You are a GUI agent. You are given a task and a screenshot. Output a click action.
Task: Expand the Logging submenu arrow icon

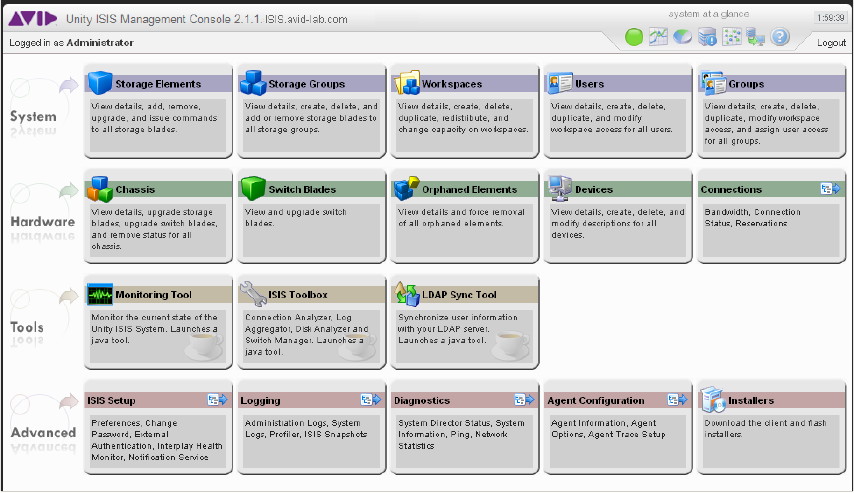pyautogui.click(x=371, y=400)
